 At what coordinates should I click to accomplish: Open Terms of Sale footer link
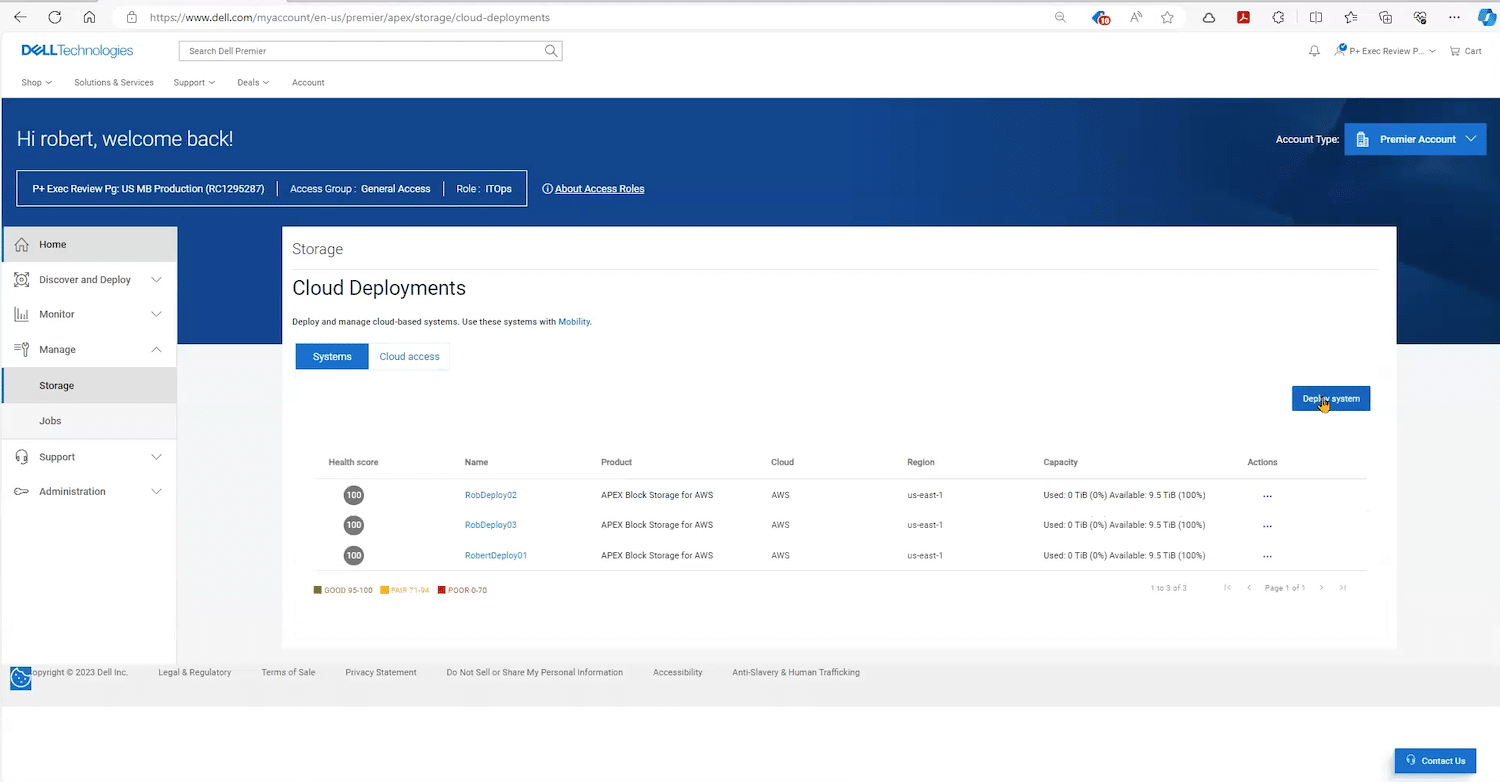click(x=288, y=672)
